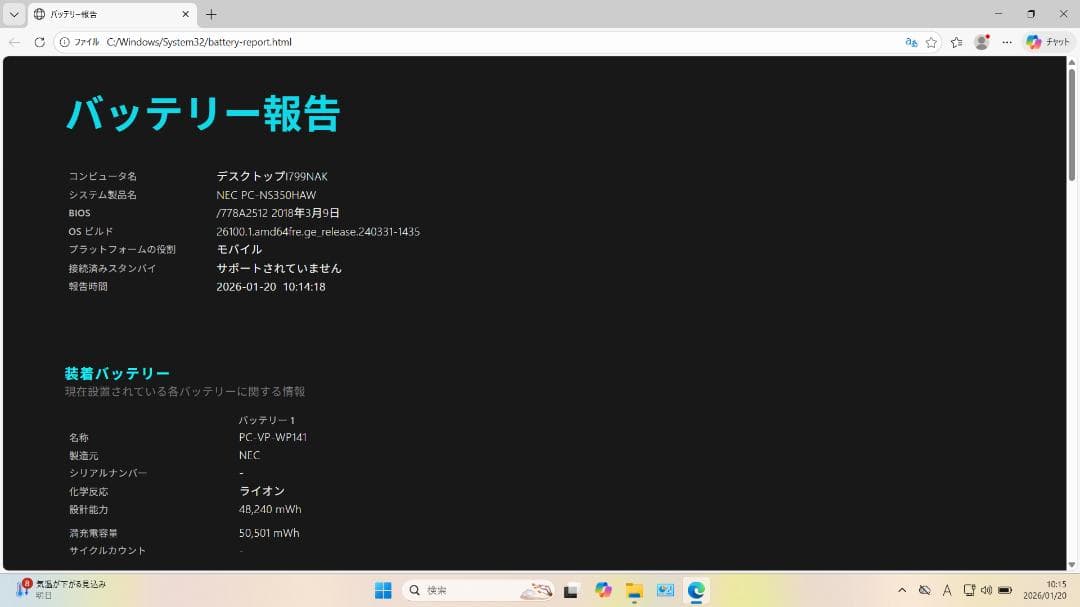Launch Copilot from the taskbar
Viewport: 1080px width, 607px height.
602,590
